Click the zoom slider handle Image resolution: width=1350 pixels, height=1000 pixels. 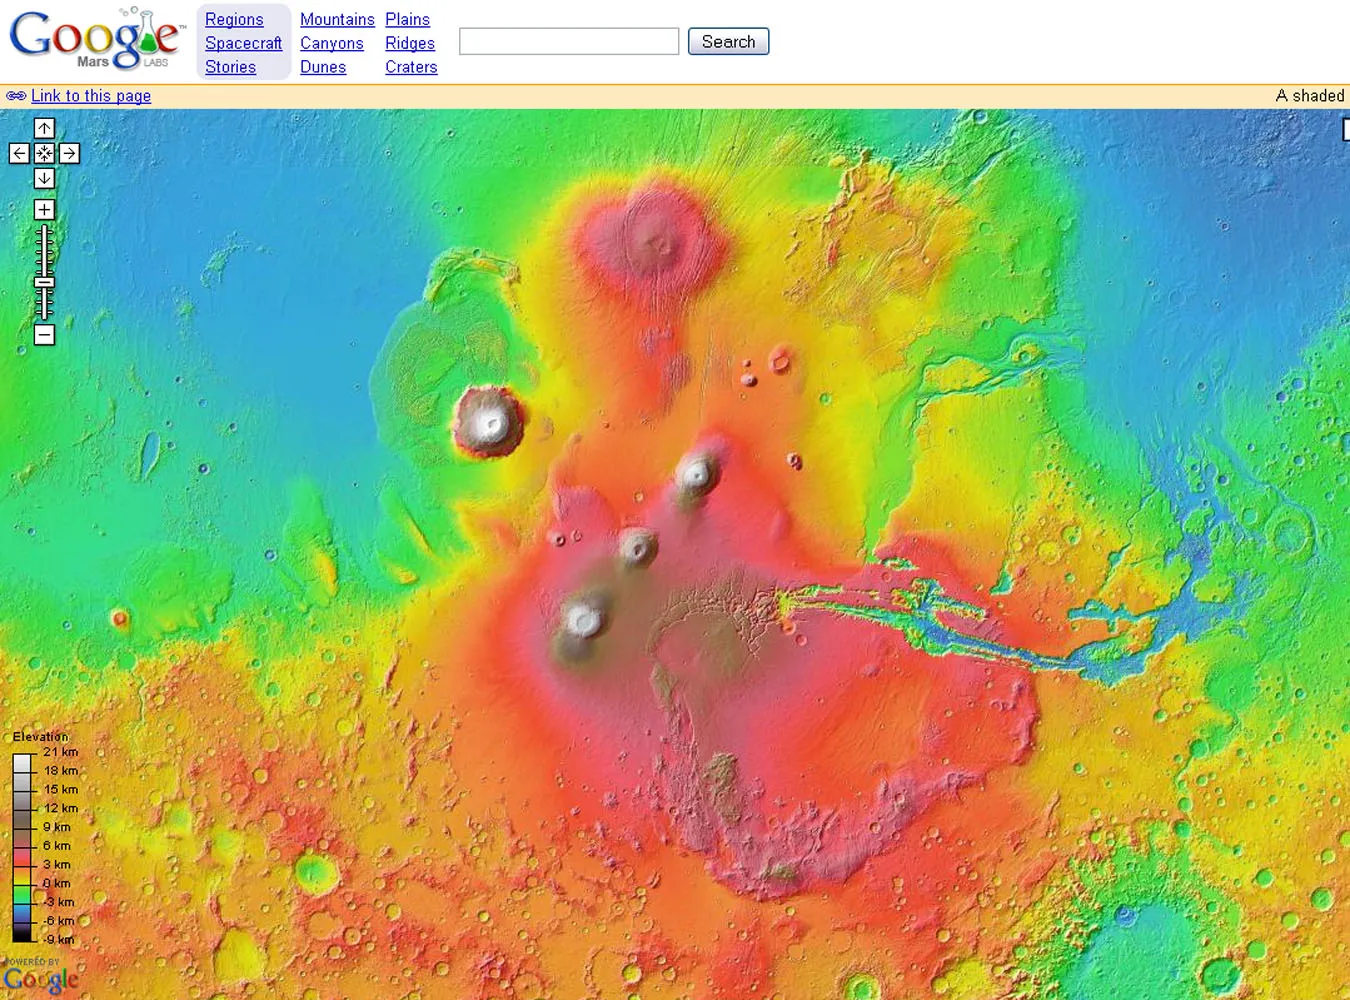click(x=44, y=283)
